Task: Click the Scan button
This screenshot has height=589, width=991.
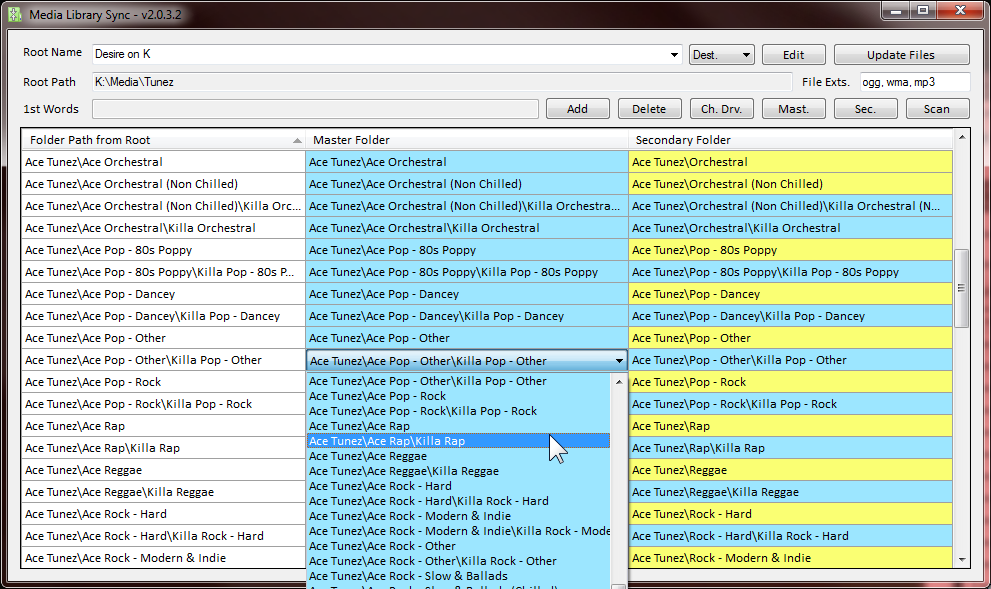Action: click(x=937, y=109)
